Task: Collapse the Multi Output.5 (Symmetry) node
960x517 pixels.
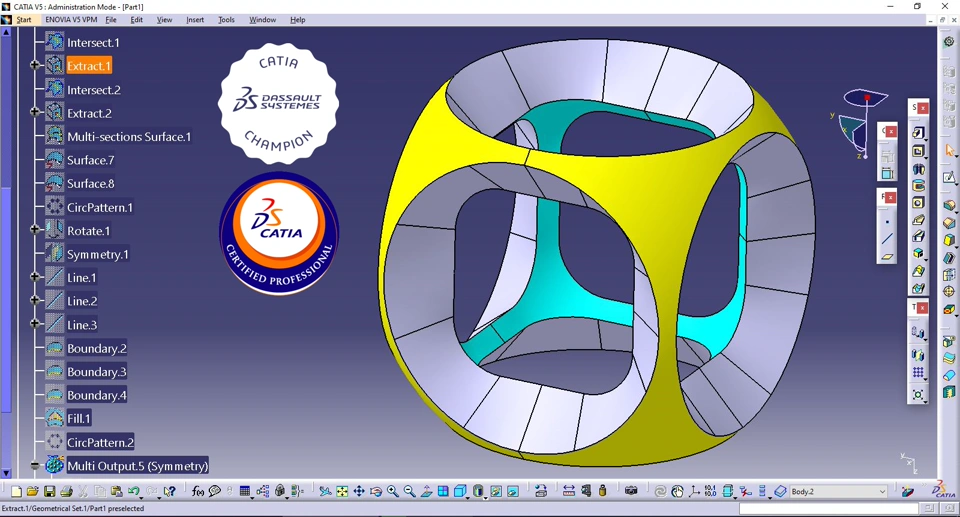Action: tap(35, 465)
